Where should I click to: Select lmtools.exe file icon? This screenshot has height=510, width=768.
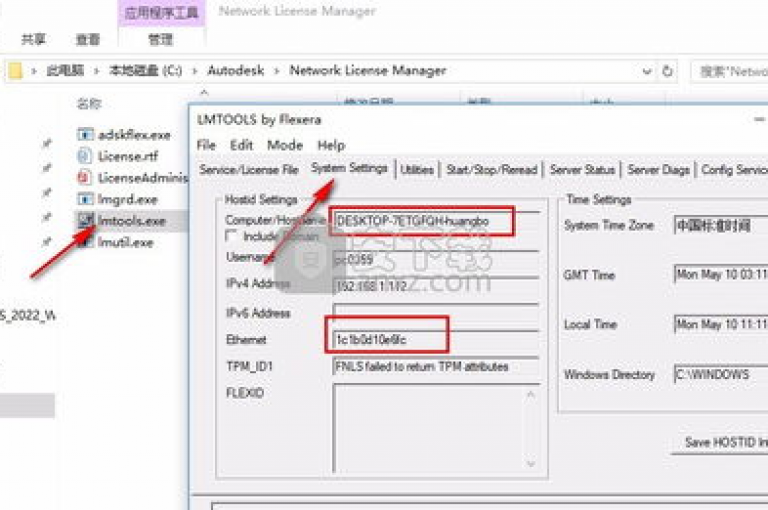click(x=85, y=220)
